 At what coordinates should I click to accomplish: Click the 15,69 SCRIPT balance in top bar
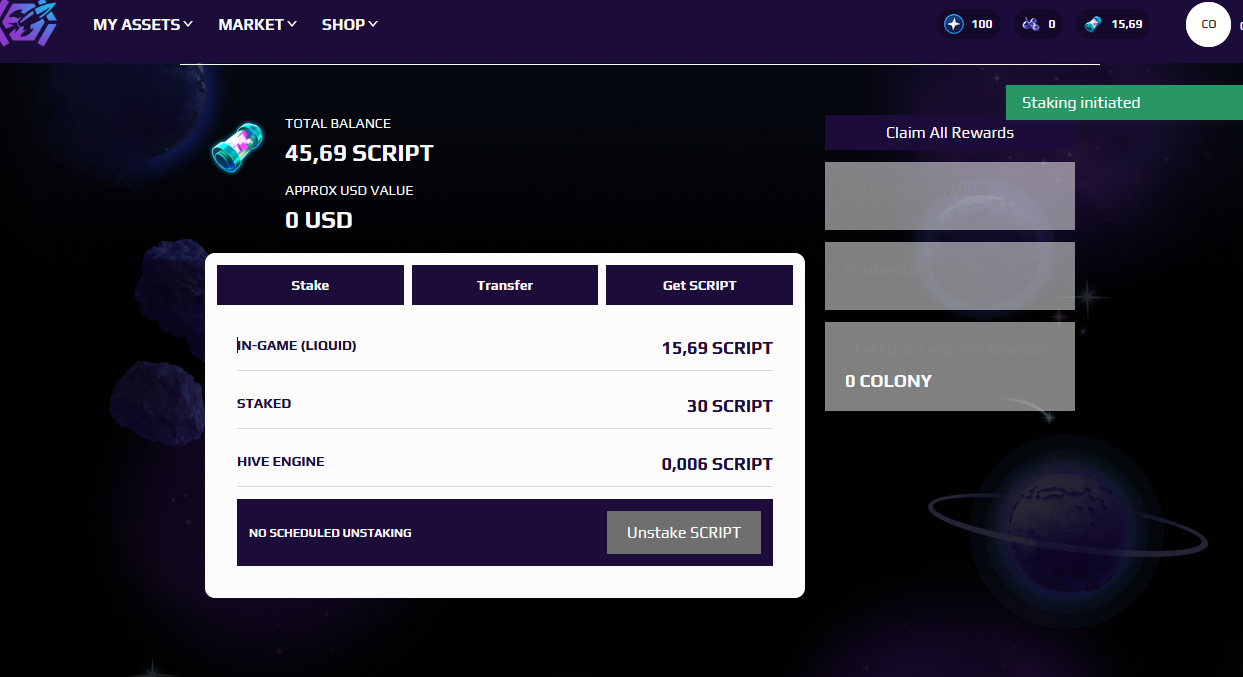1127,24
